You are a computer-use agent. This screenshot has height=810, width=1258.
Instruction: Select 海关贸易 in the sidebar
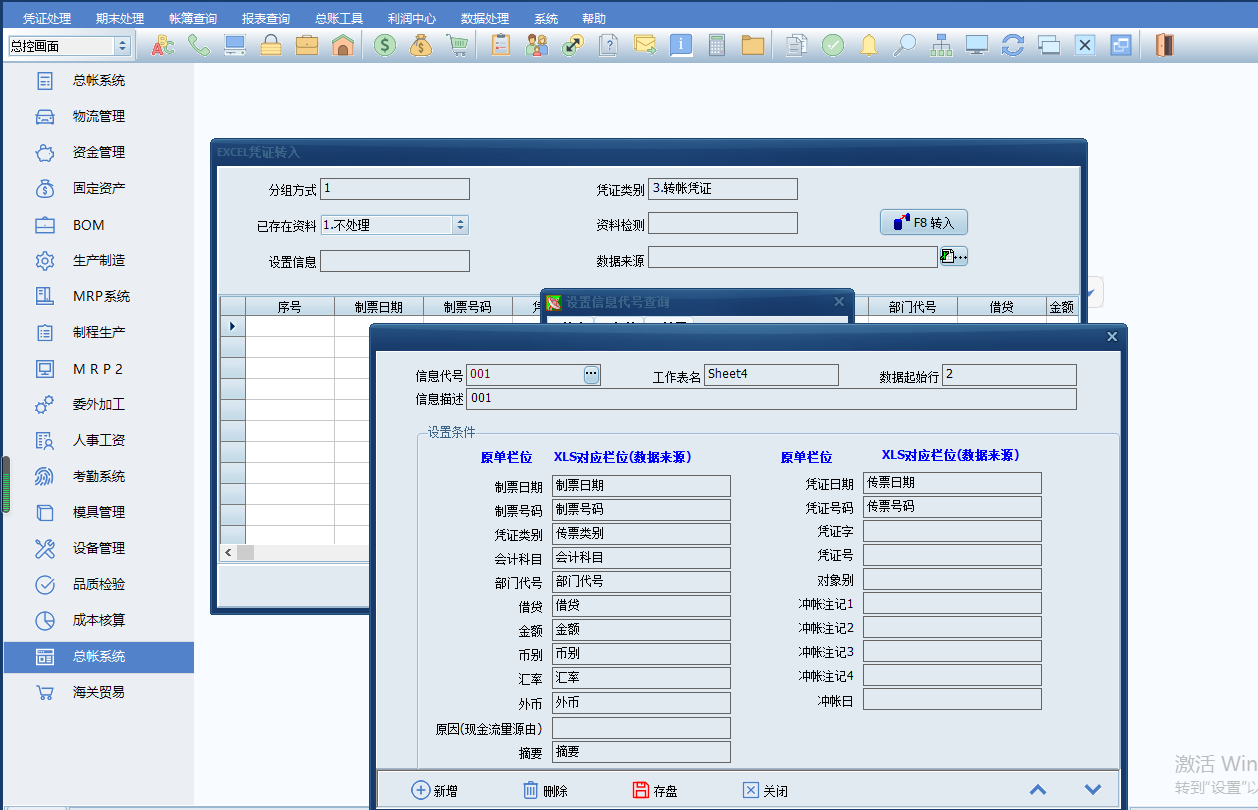[x=99, y=692]
